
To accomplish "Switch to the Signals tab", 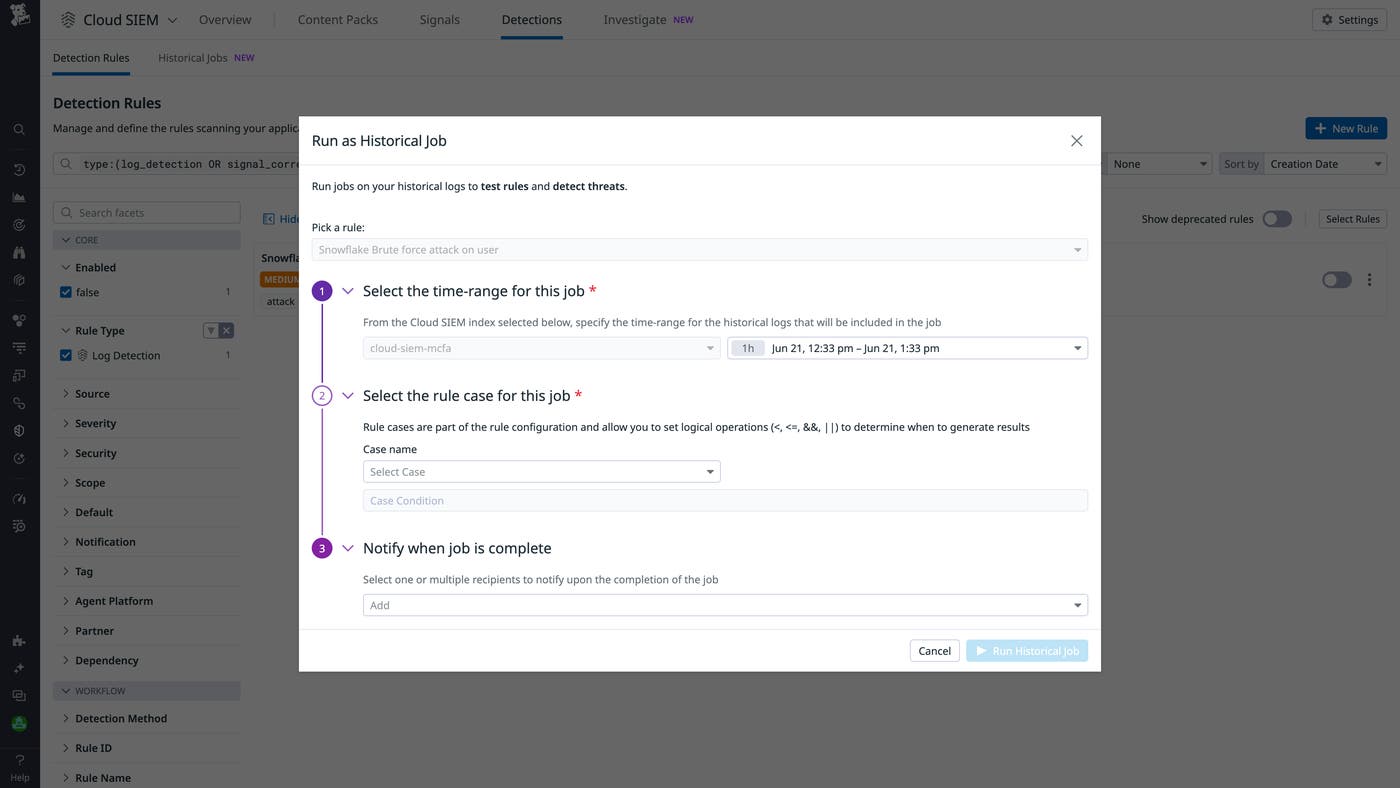I will point(440,20).
